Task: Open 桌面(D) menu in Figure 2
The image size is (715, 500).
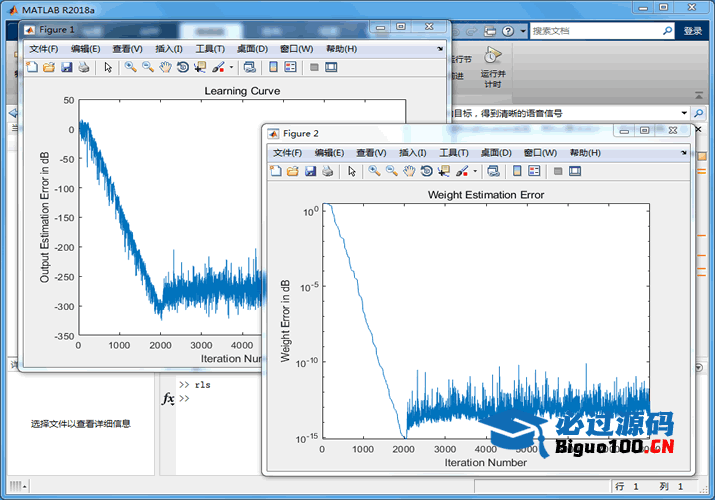Action: pos(496,153)
